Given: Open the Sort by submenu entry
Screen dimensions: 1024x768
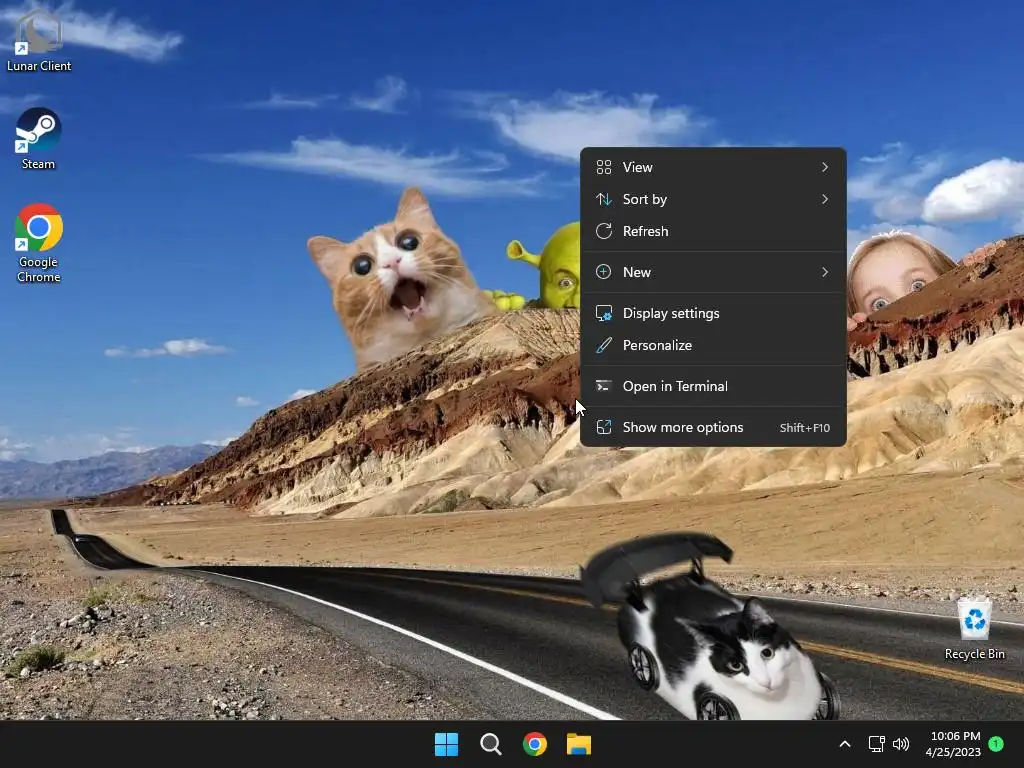Looking at the screenshot, I should [x=713, y=199].
